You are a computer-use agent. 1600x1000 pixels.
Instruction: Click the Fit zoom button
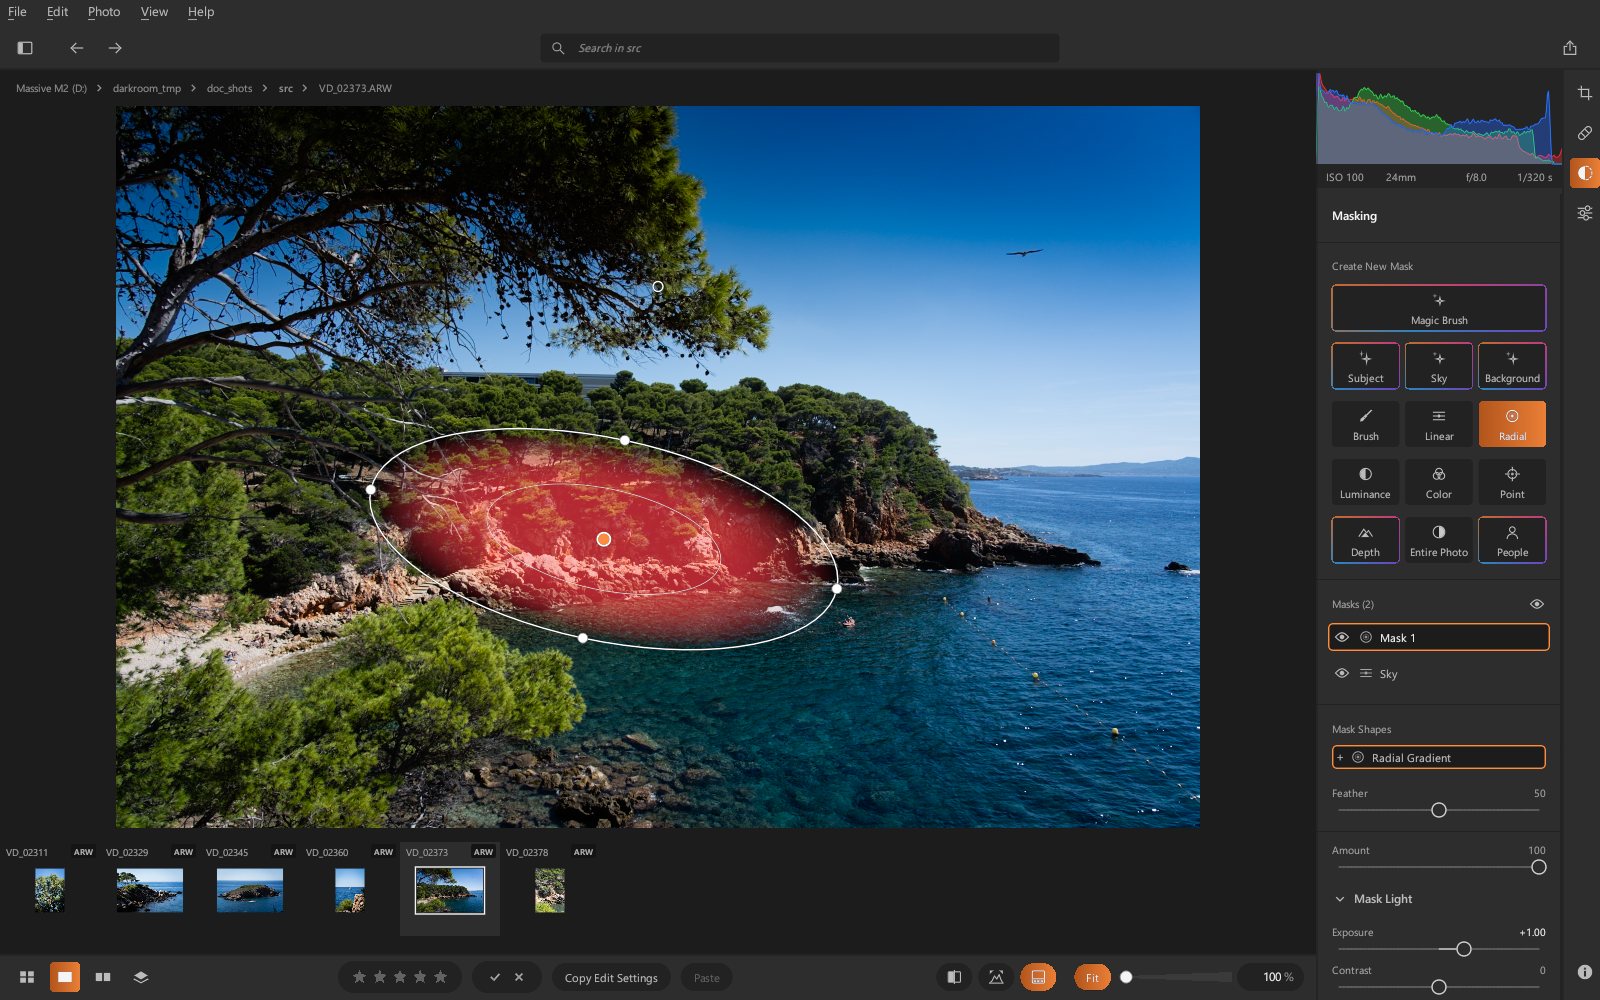coord(1092,977)
